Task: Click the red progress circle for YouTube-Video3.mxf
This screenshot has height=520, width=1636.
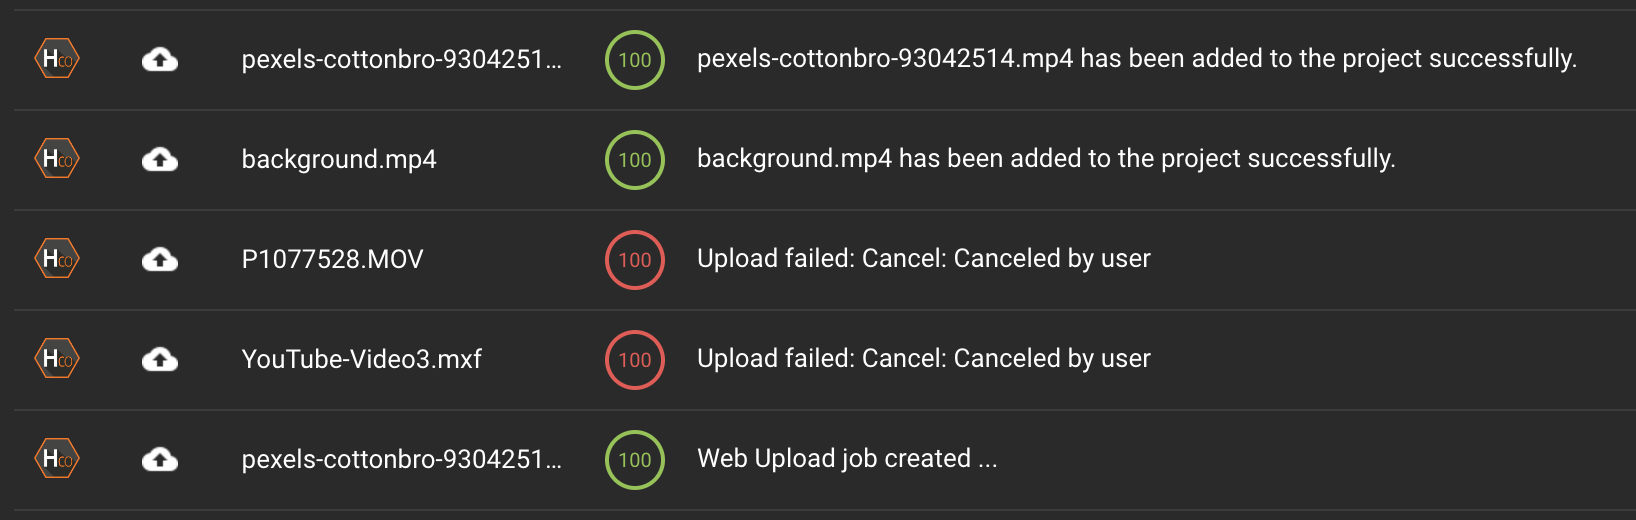Action: [635, 359]
